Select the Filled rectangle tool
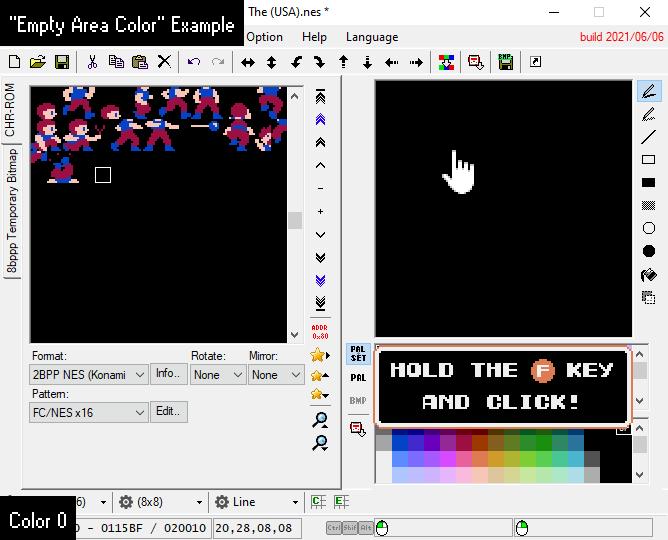Screen dimensions: 668x540 [649, 183]
